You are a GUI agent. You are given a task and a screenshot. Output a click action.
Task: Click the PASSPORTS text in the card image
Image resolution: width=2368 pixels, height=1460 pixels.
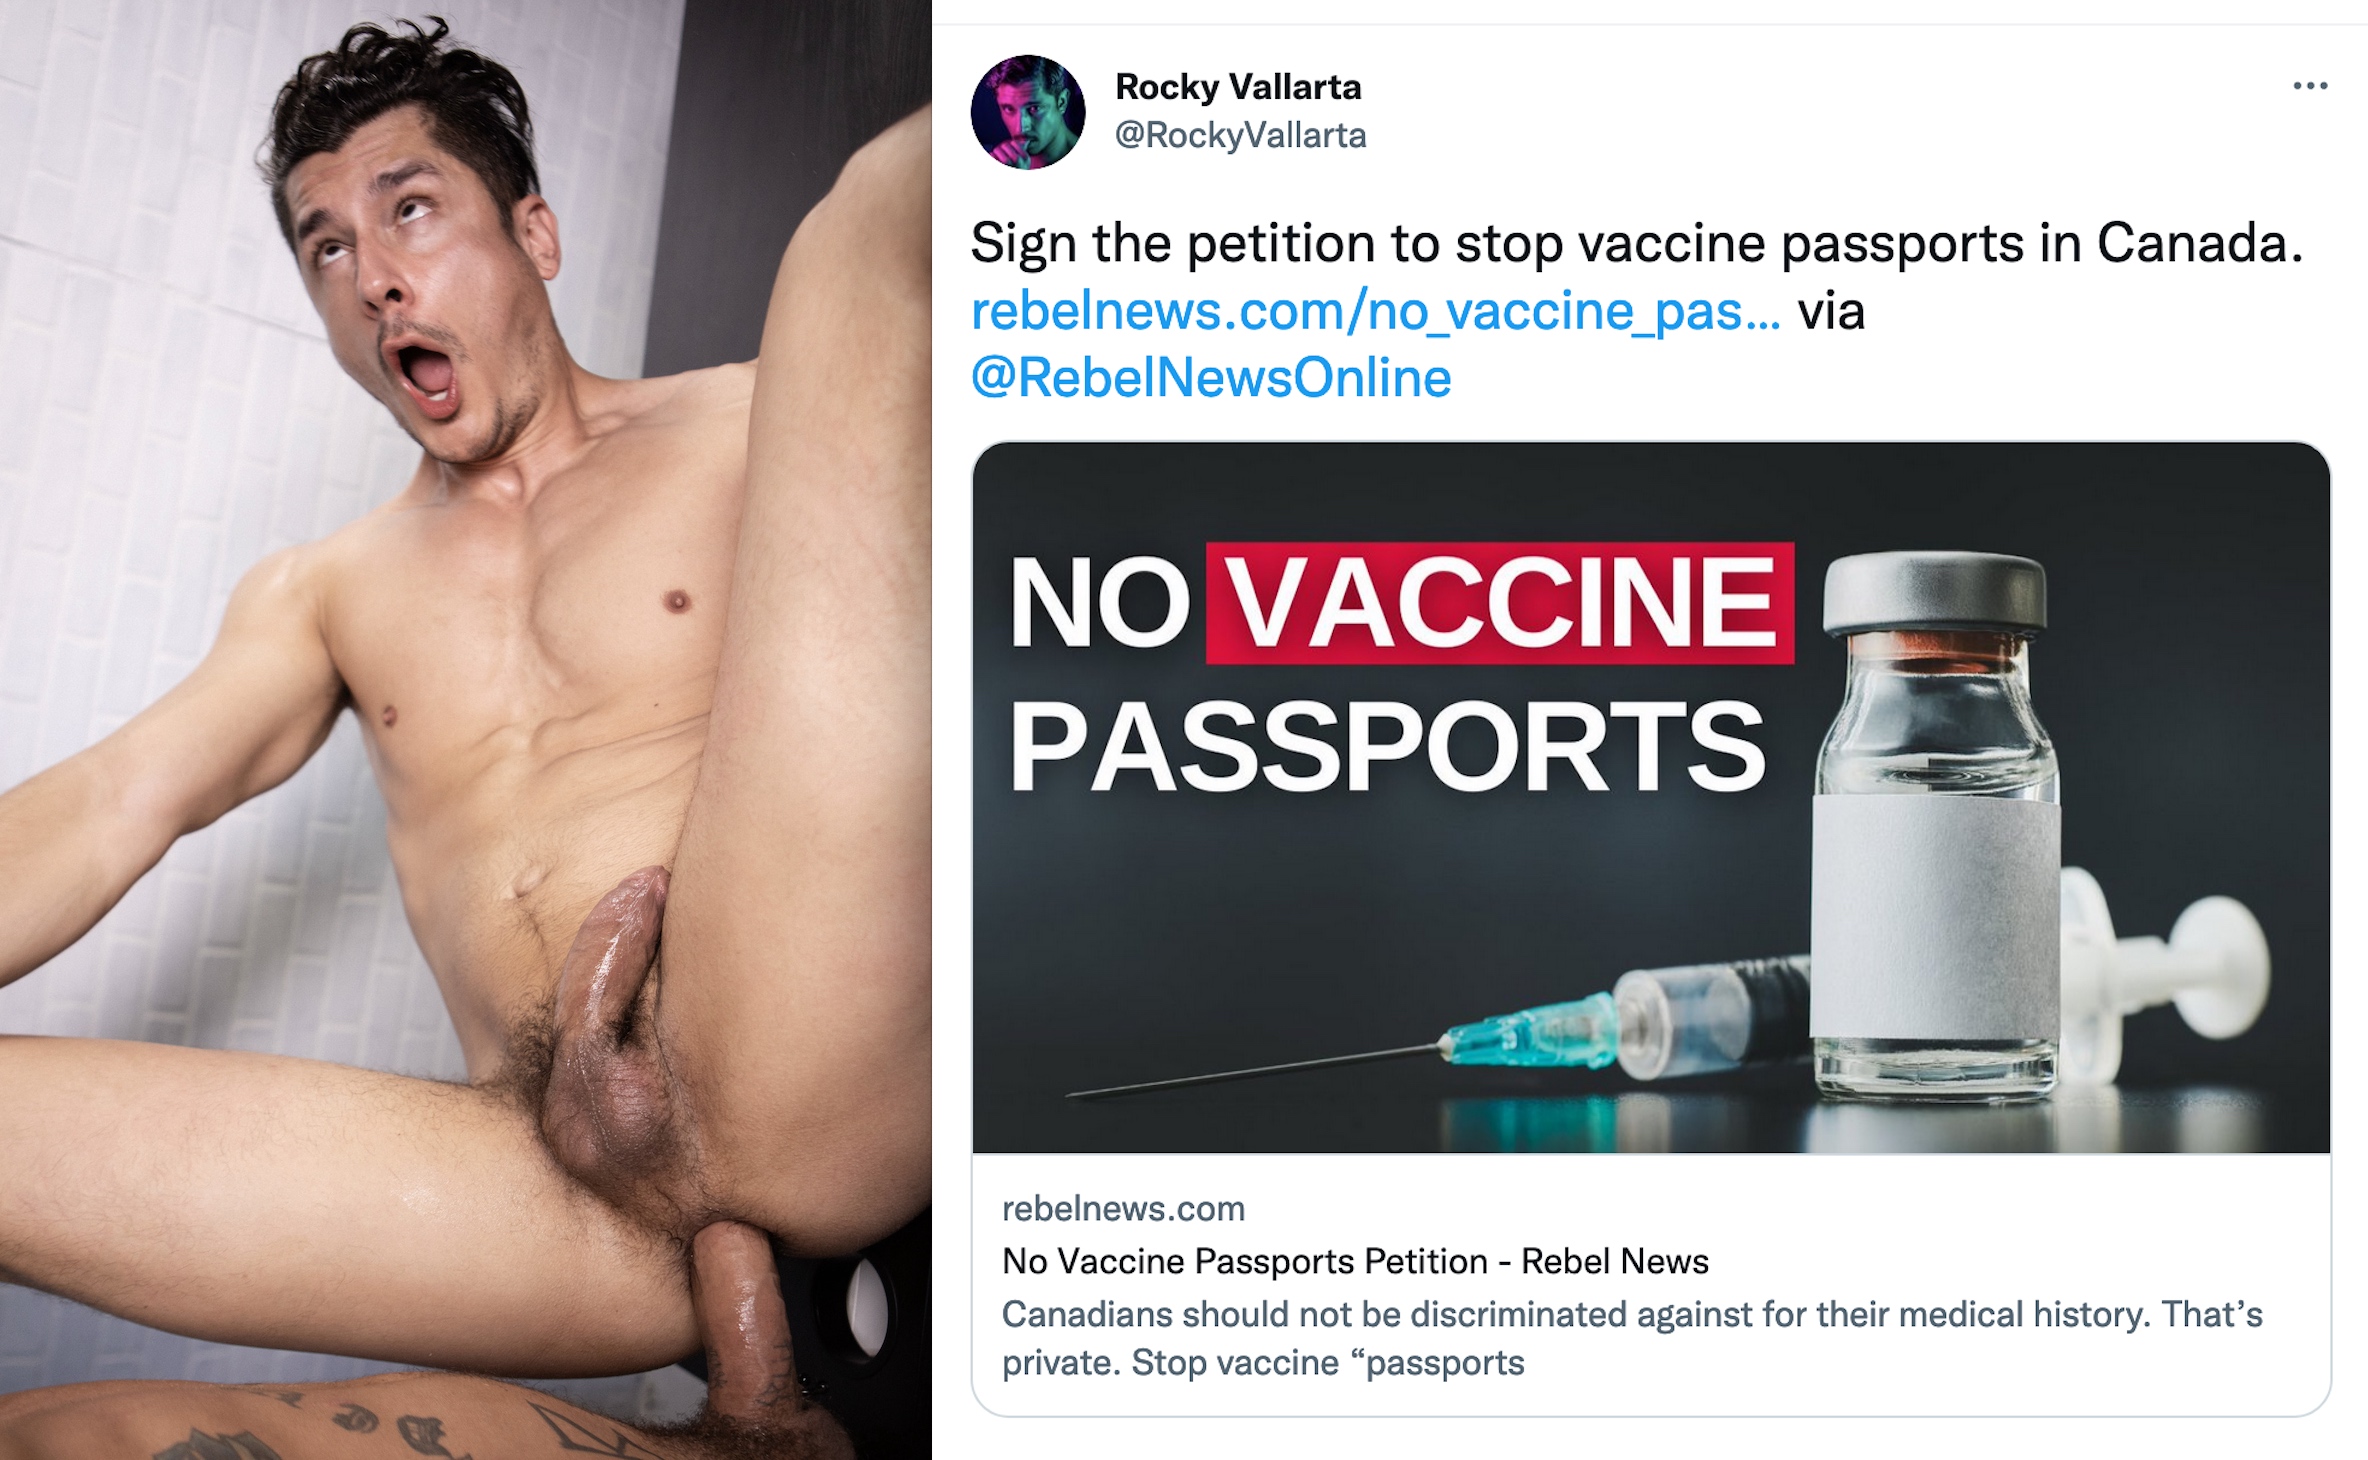(1387, 745)
